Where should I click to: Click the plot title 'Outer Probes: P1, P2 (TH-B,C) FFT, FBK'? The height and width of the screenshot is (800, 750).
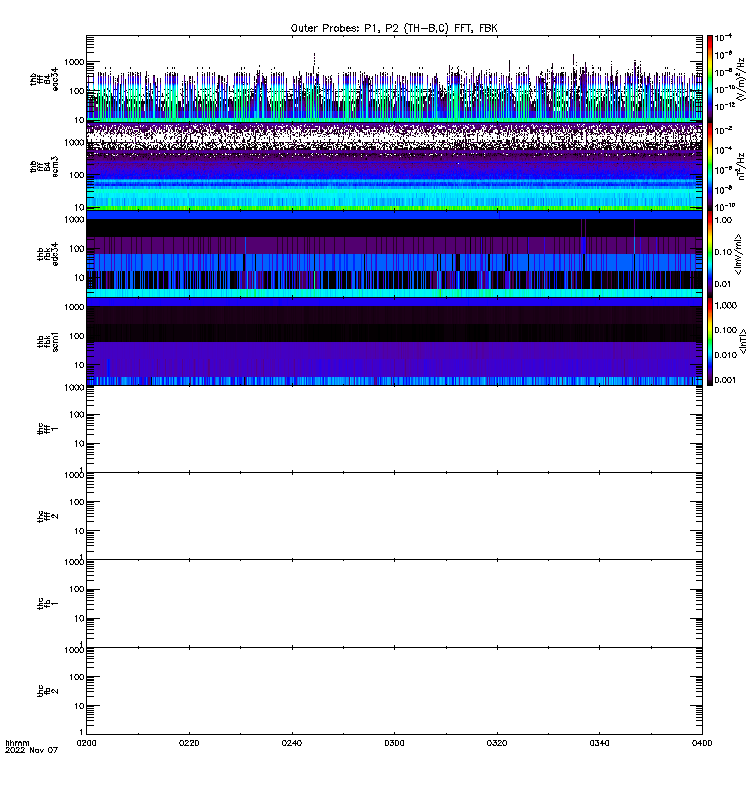click(x=394, y=28)
